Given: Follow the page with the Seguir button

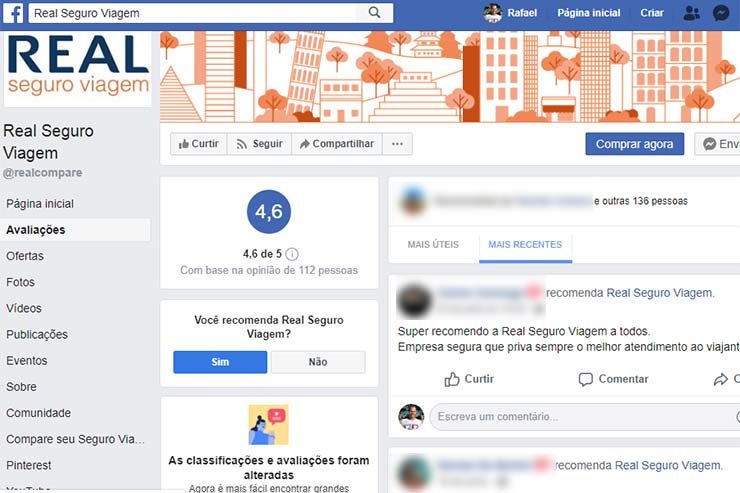Looking at the screenshot, I should click(x=260, y=144).
